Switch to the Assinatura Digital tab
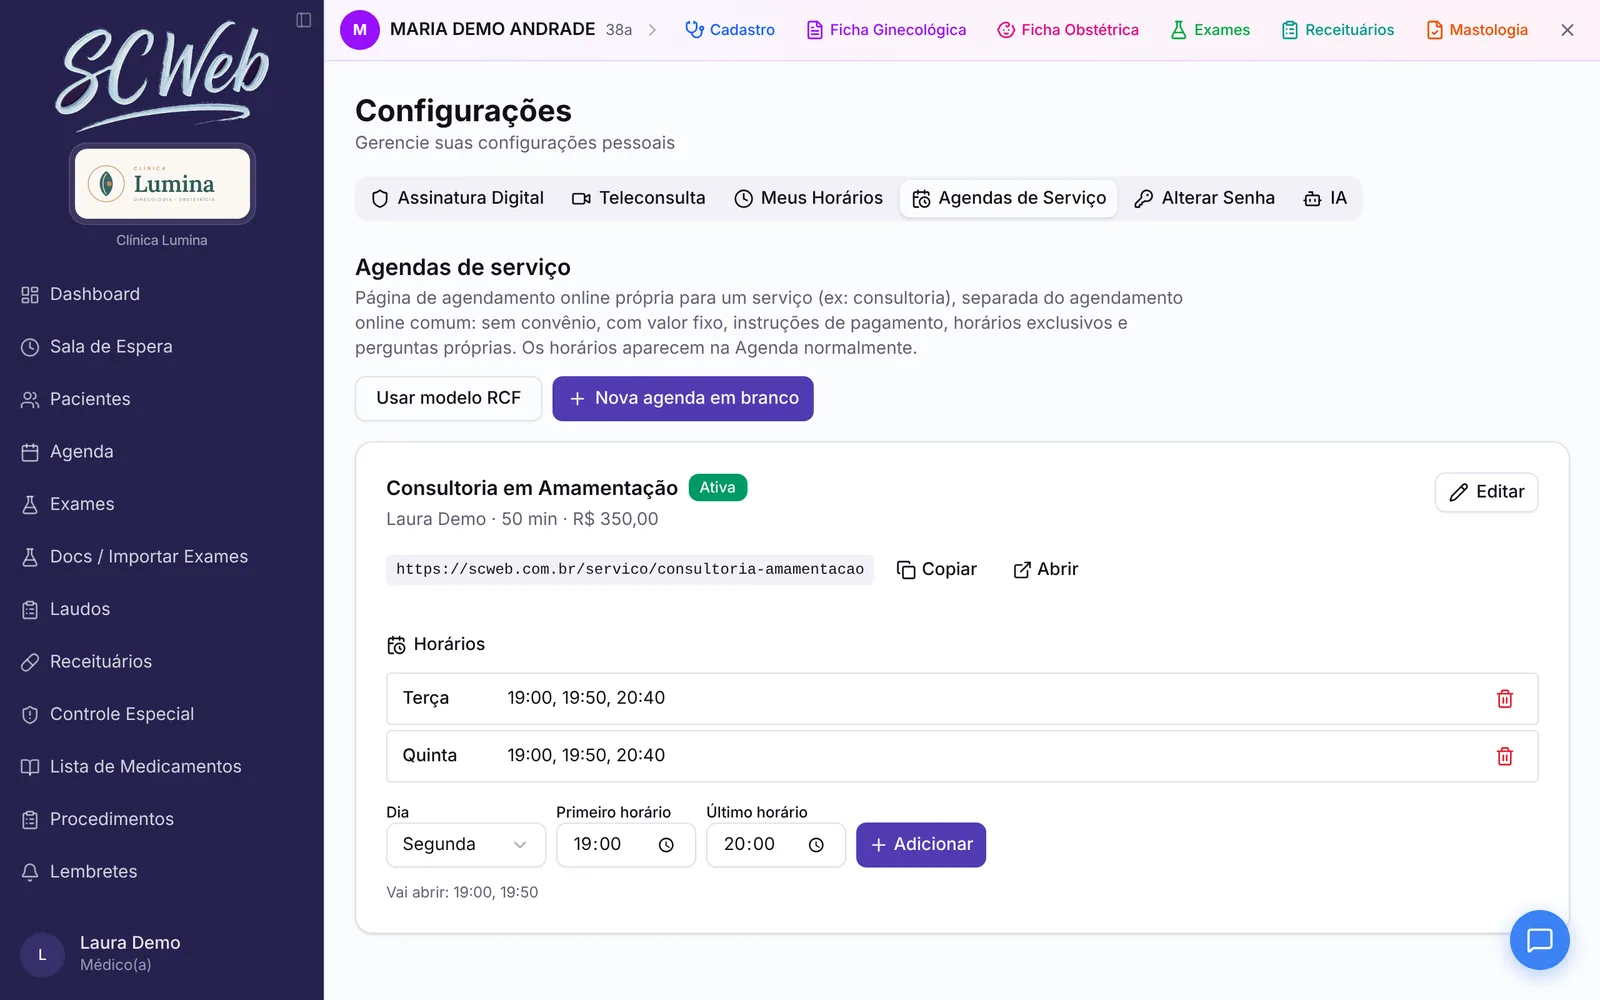This screenshot has height=1000, width=1600. coord(458,198)
